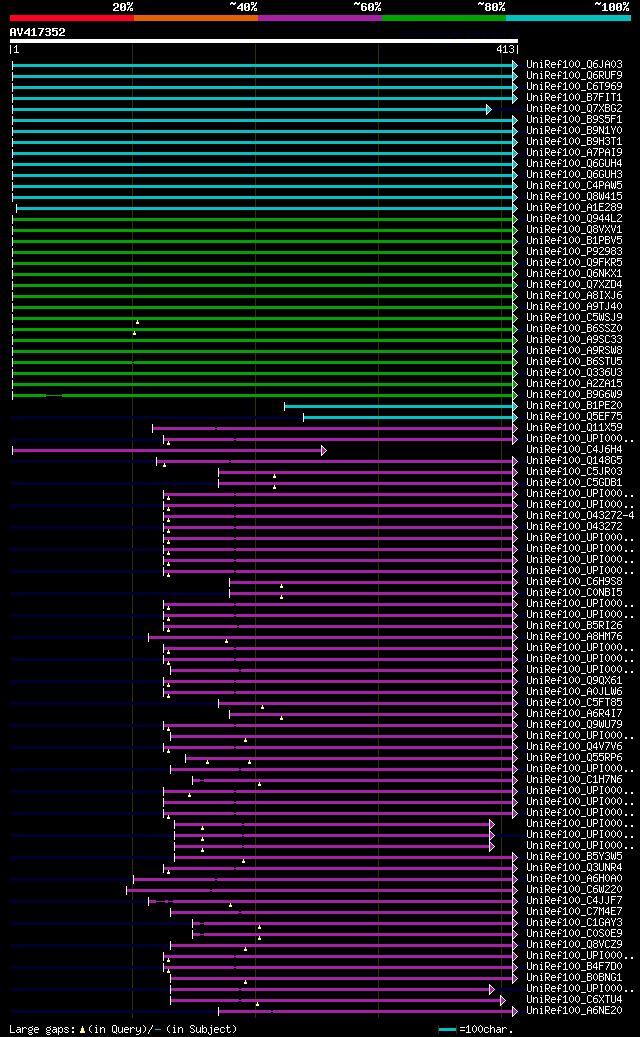Click the UniRef100_C0NBI5 label
Viewport: 640px width, 1037px height.
pos(574,593)
